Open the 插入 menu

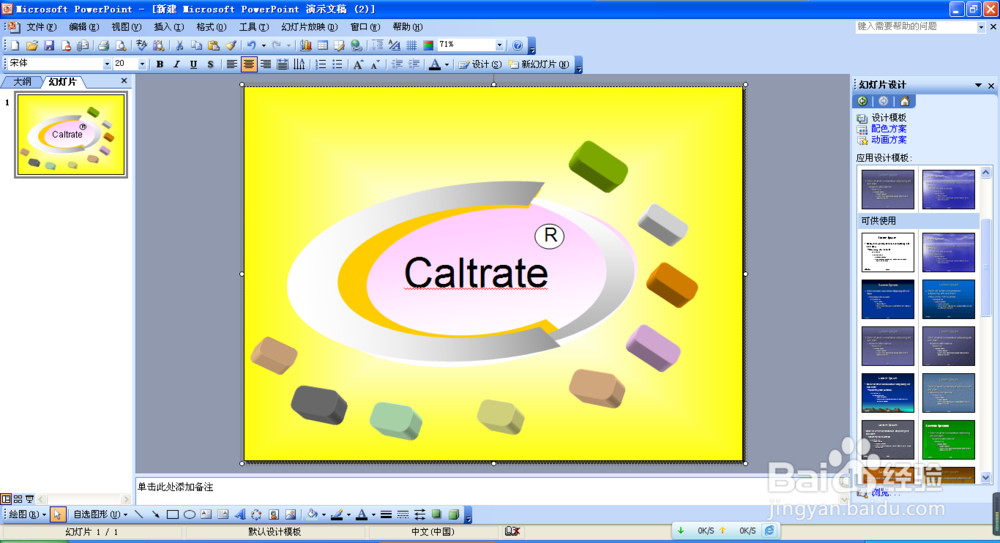169,27
